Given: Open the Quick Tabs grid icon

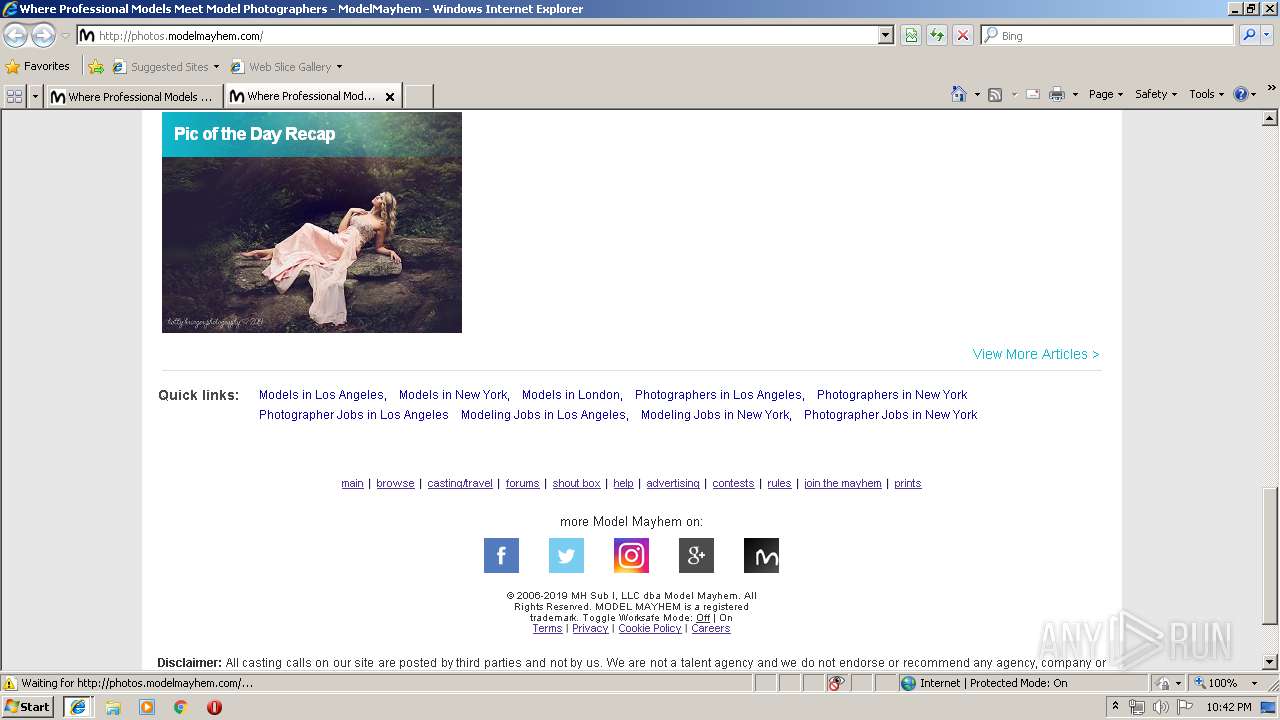Looking at the screenshot, I should point(14,96).
